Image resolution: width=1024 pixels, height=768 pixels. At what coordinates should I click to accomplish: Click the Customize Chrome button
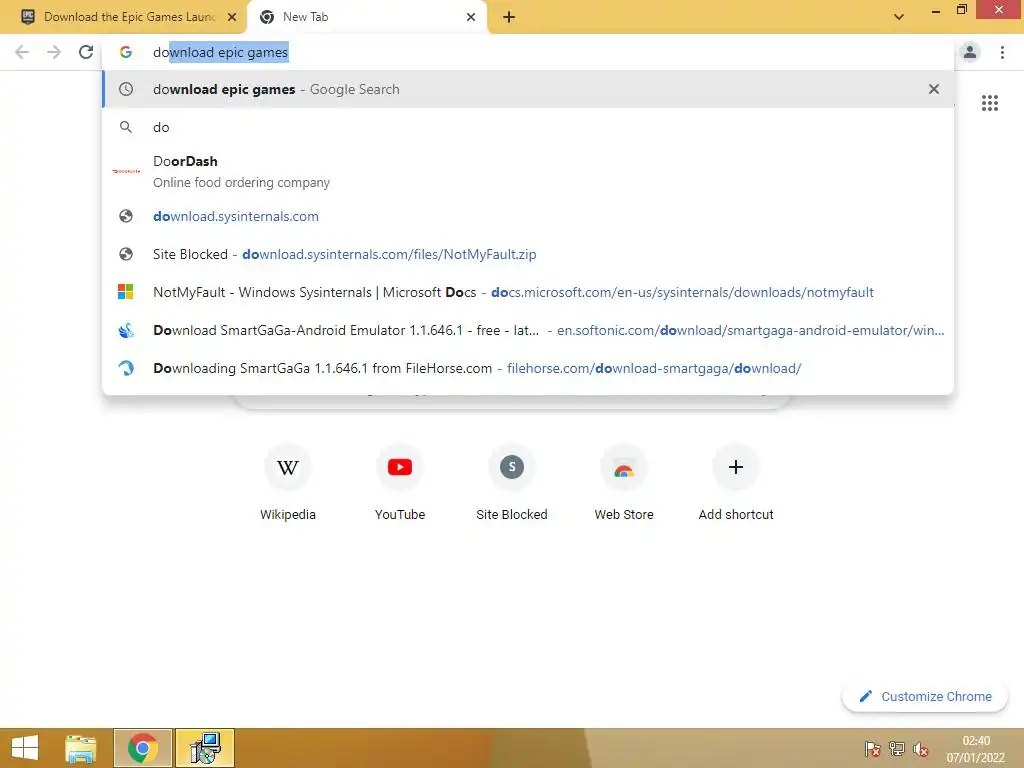point(925,696)
